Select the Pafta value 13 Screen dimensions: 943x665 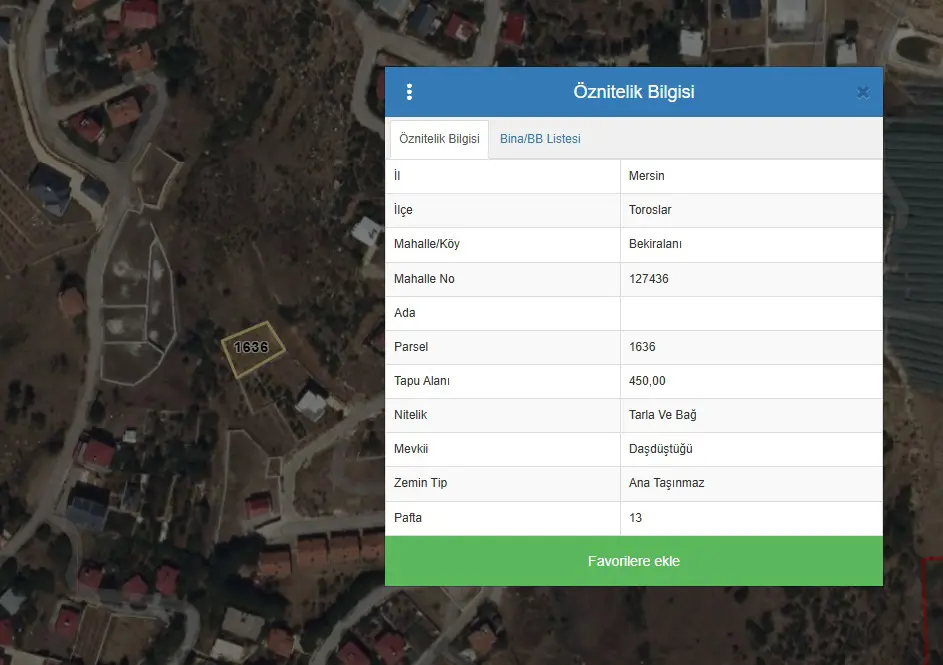[636, 518]
